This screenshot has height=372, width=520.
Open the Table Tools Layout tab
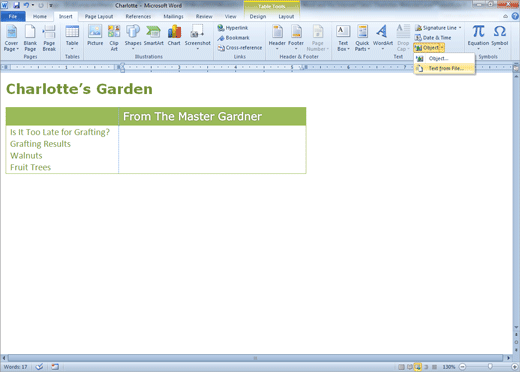(286, 16)
